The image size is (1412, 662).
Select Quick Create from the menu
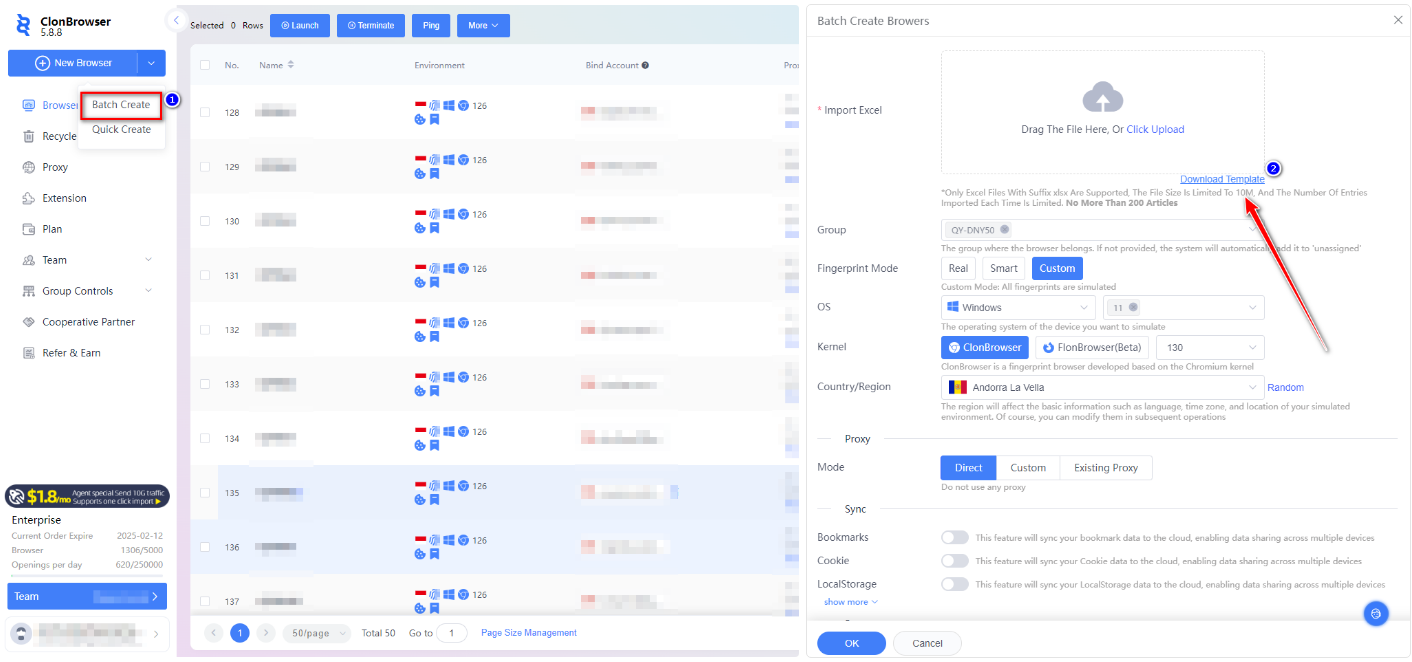click(122, 129)
